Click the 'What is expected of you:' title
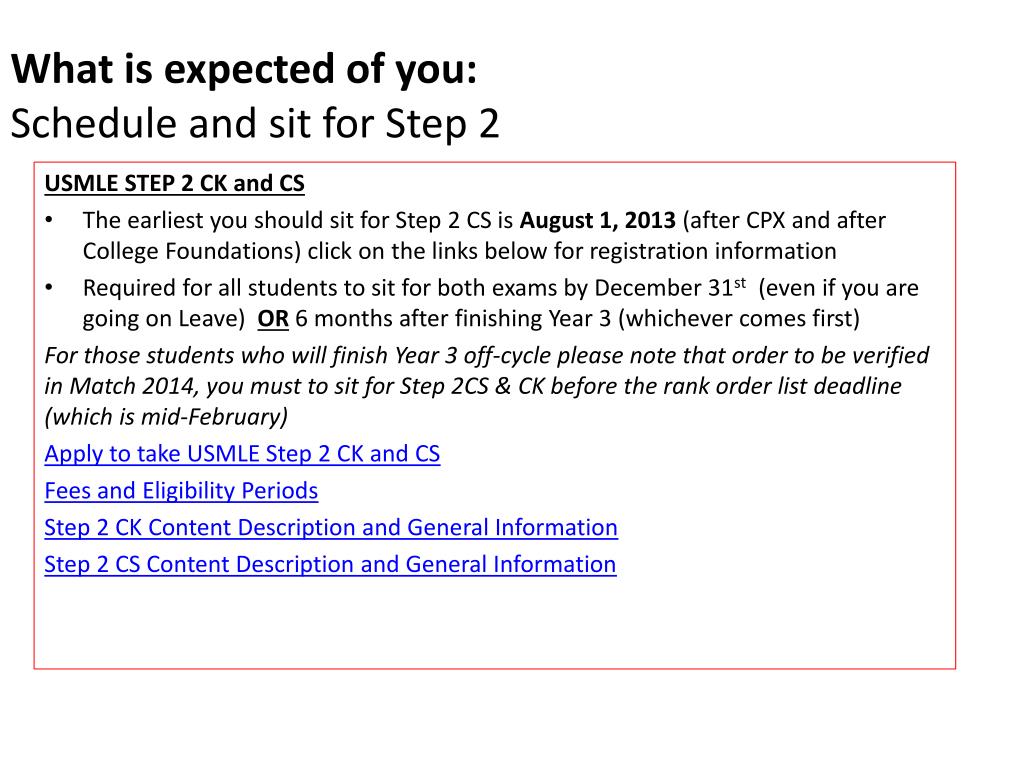1024x768 pixels. (x=244, y=70)
